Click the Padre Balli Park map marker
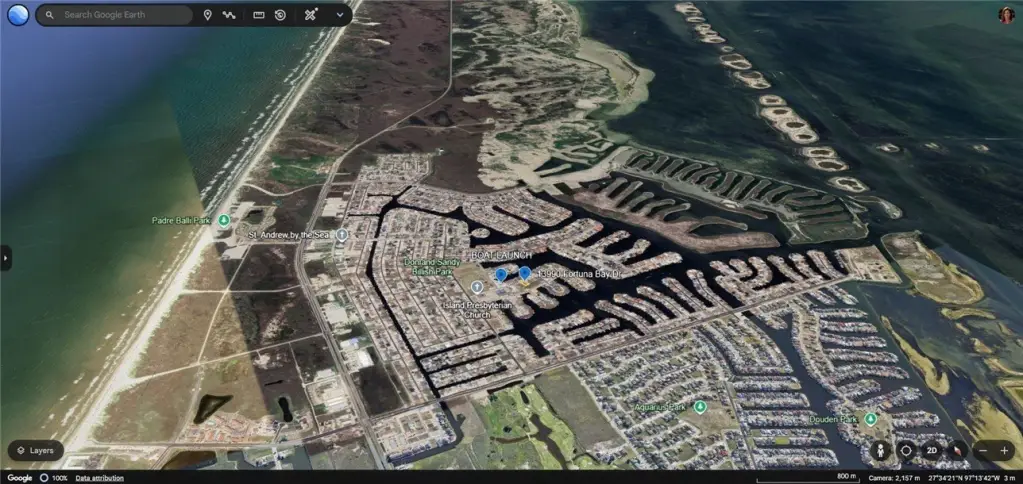Image resolution: width=1023 pixels, height=484 pixels. pos(224,220)
